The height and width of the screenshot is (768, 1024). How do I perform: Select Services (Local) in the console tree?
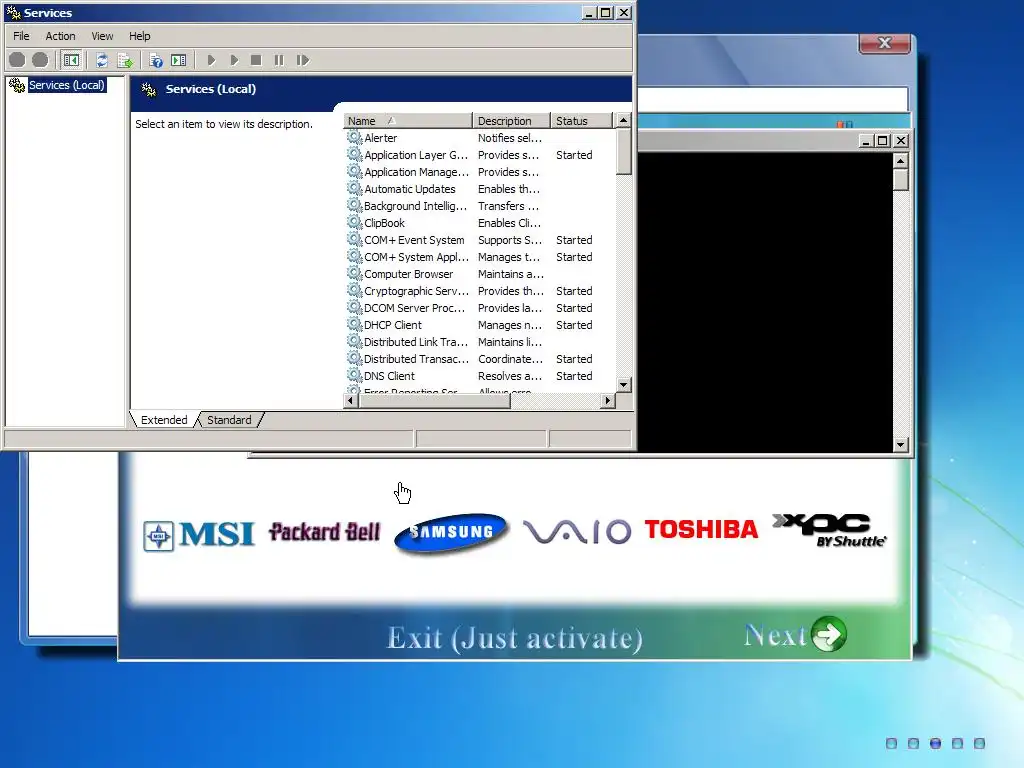pyautogui.click(x=66, y=85)
